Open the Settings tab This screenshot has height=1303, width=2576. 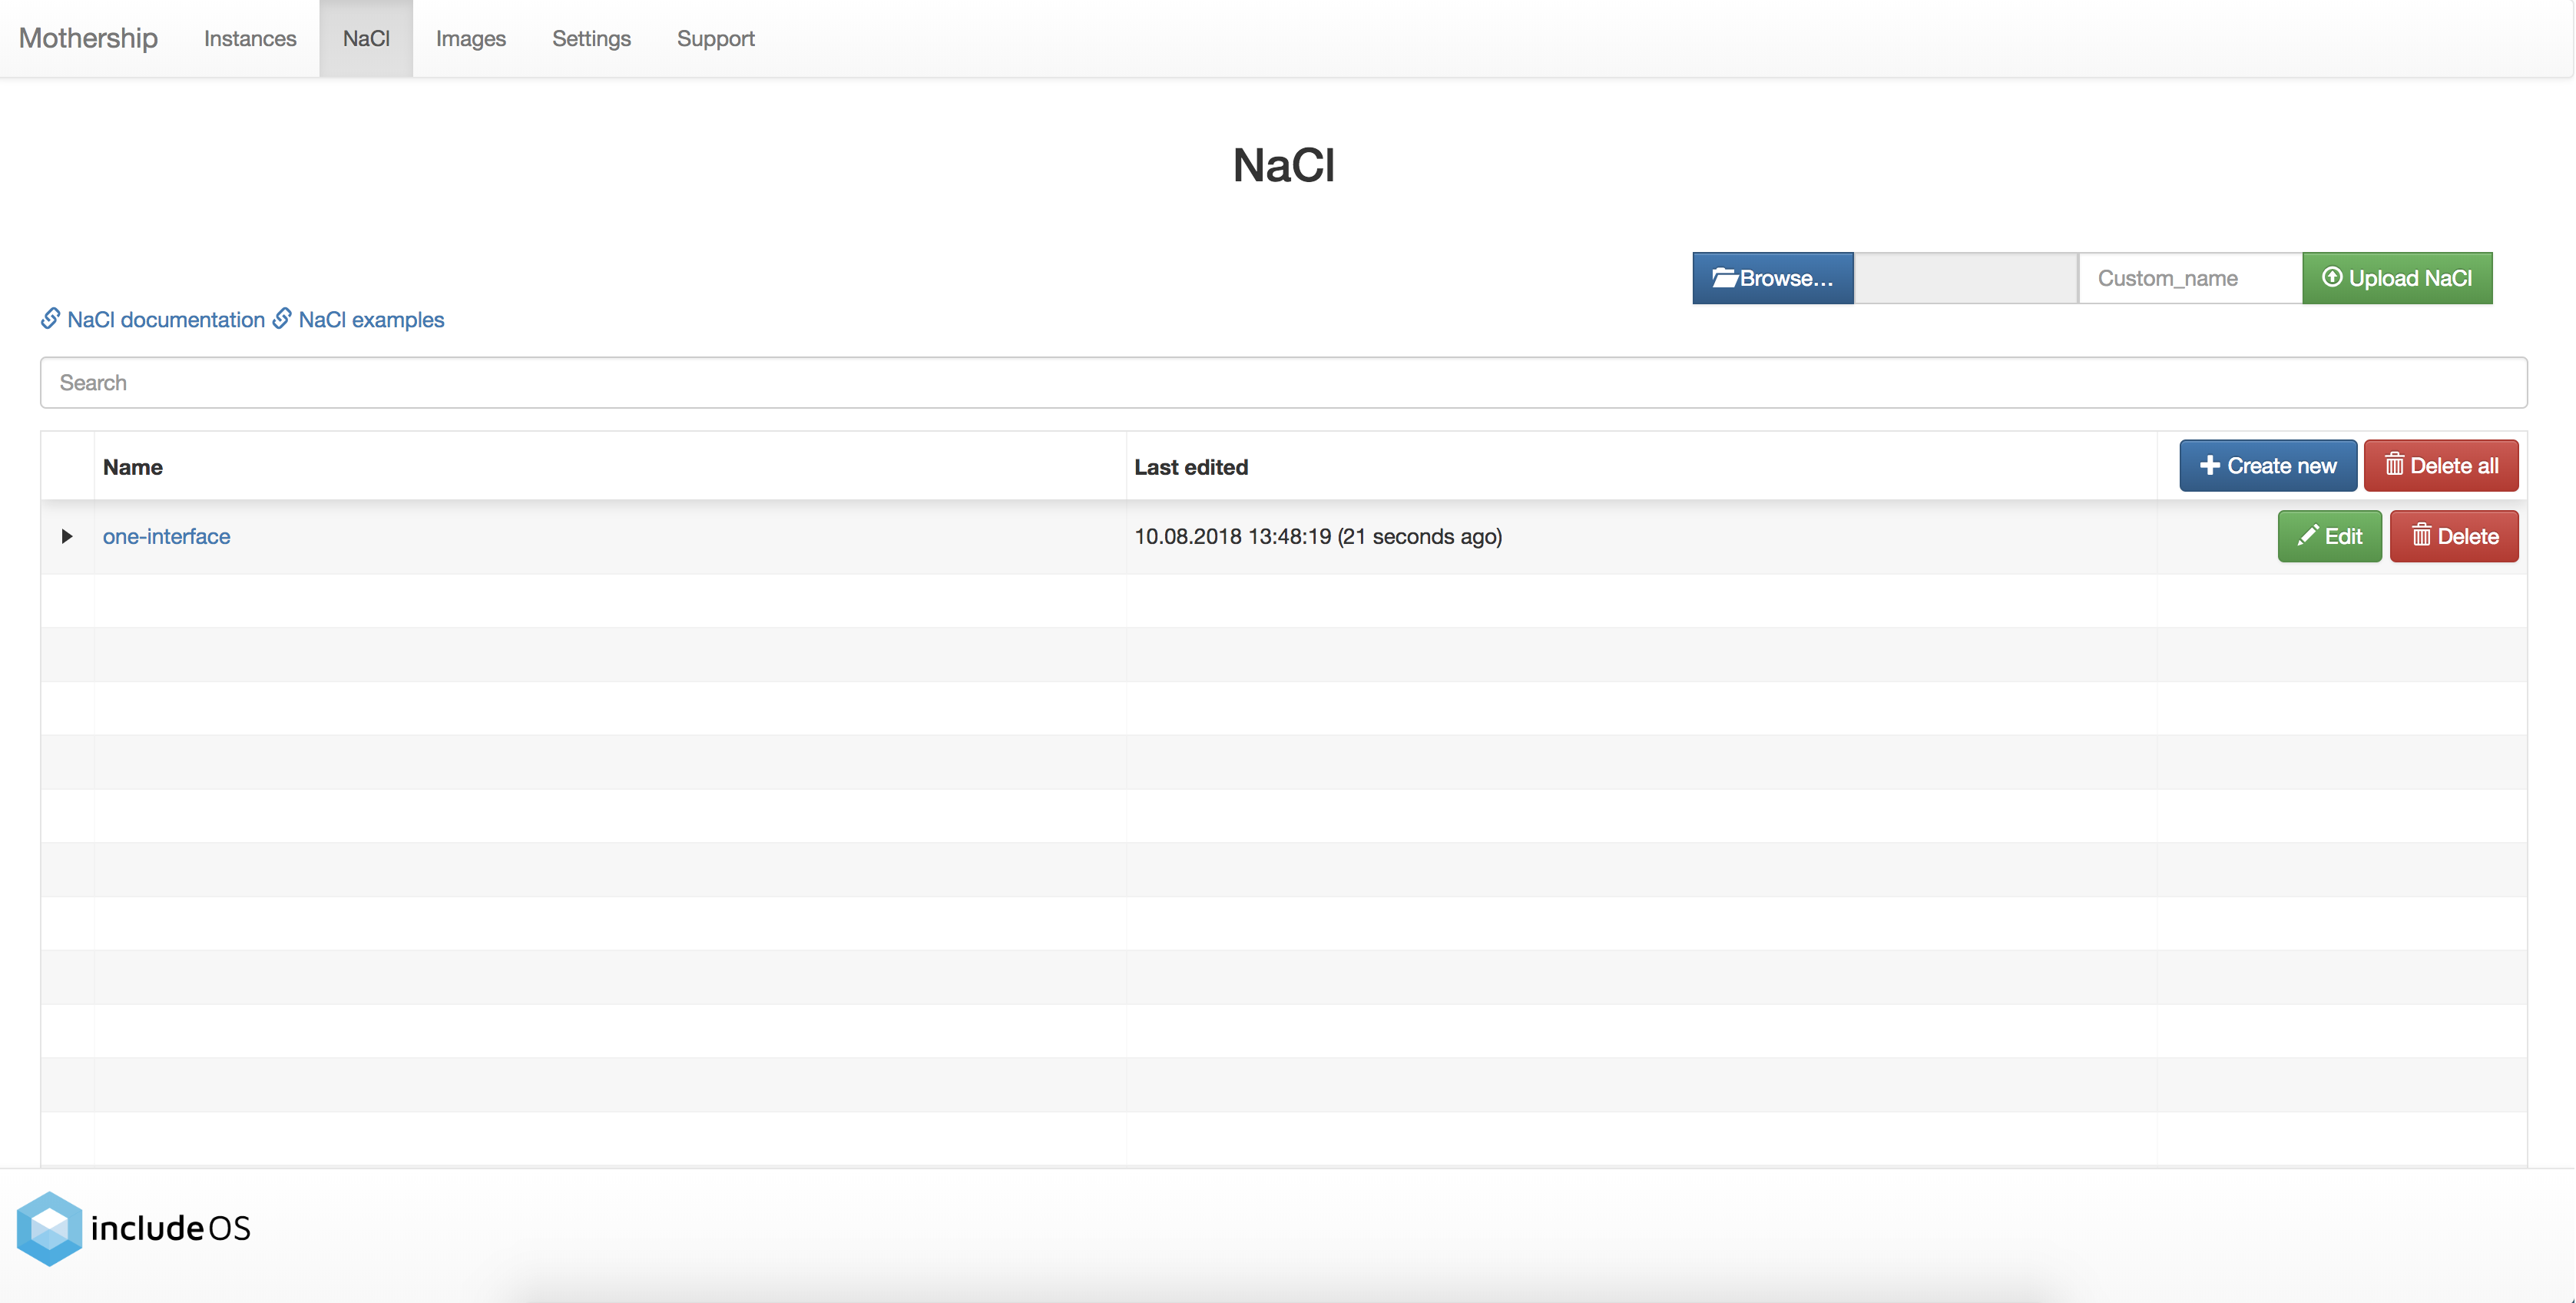[x=591, y=38]
